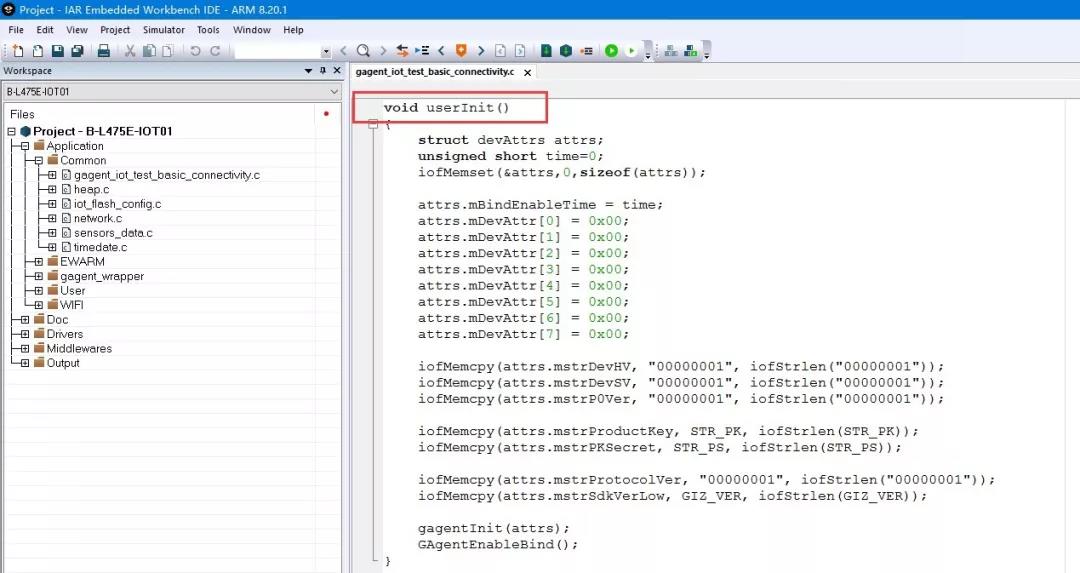Screen dimensions: 1080x573
Task: Expand the network.c file node
Action: pyautogui.click(x=52, y=218)
